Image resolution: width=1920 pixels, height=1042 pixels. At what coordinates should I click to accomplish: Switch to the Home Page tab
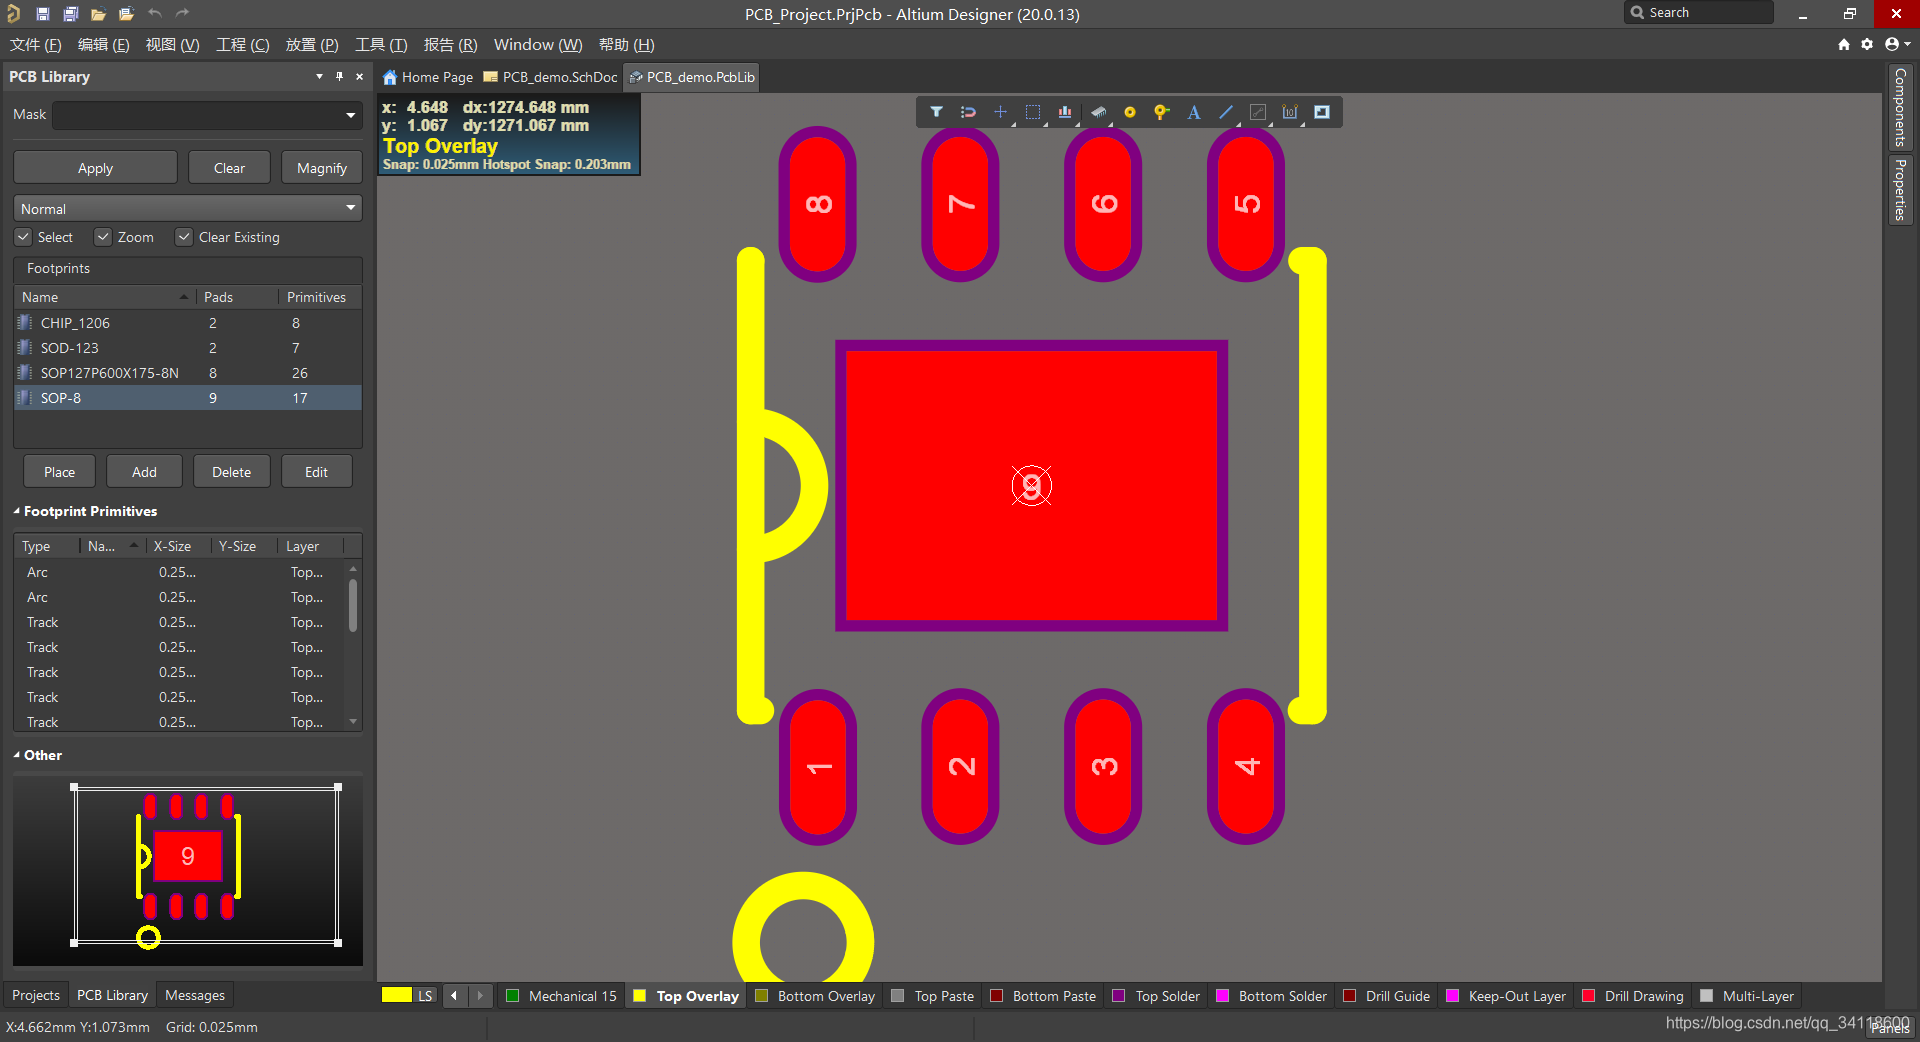pyautogui.click(x=428, y=77)
